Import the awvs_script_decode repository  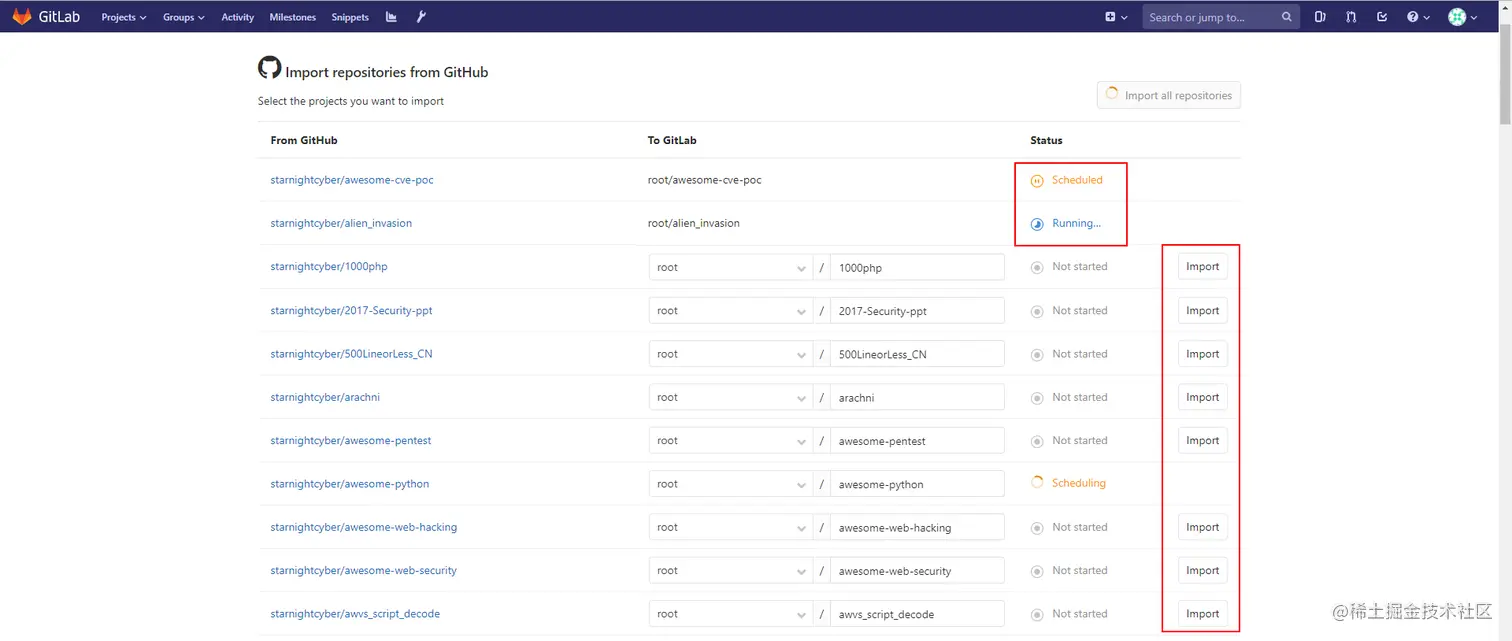click(1202, 614)
